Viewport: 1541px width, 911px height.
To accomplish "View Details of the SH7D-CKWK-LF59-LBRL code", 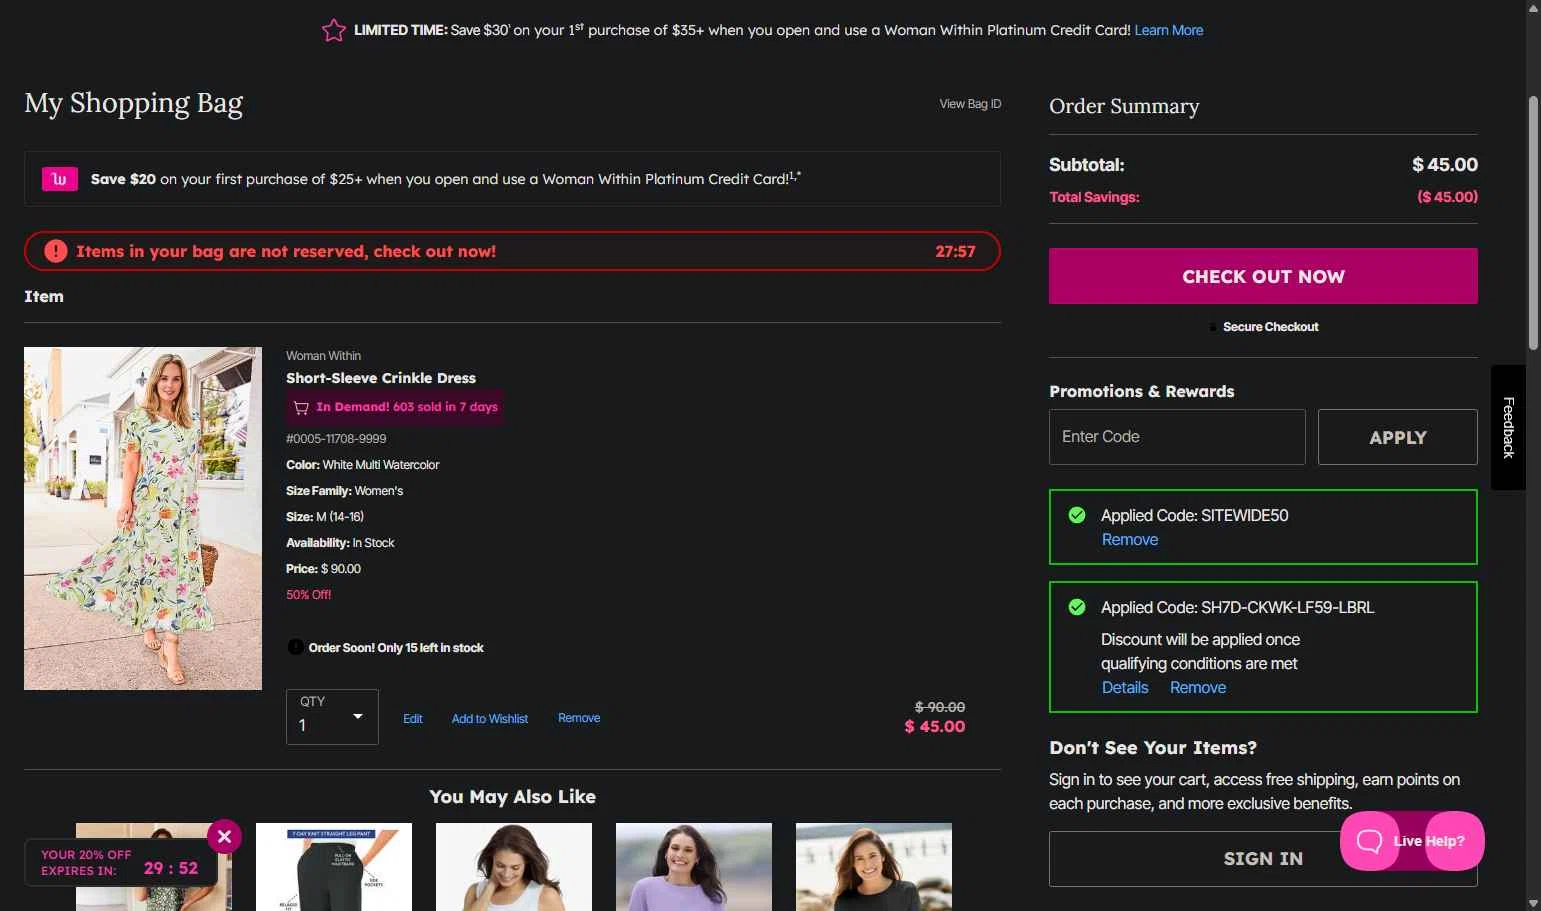I will pos(1125,688).
